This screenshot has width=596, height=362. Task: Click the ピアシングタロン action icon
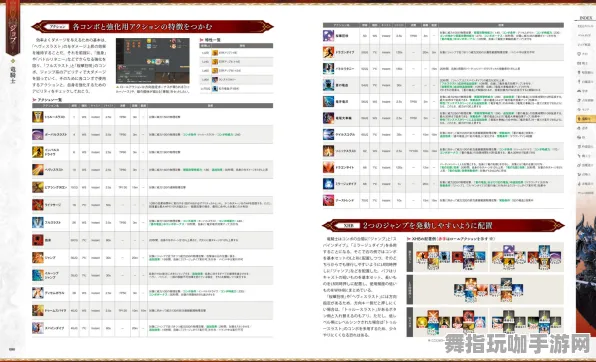[38, 187]
